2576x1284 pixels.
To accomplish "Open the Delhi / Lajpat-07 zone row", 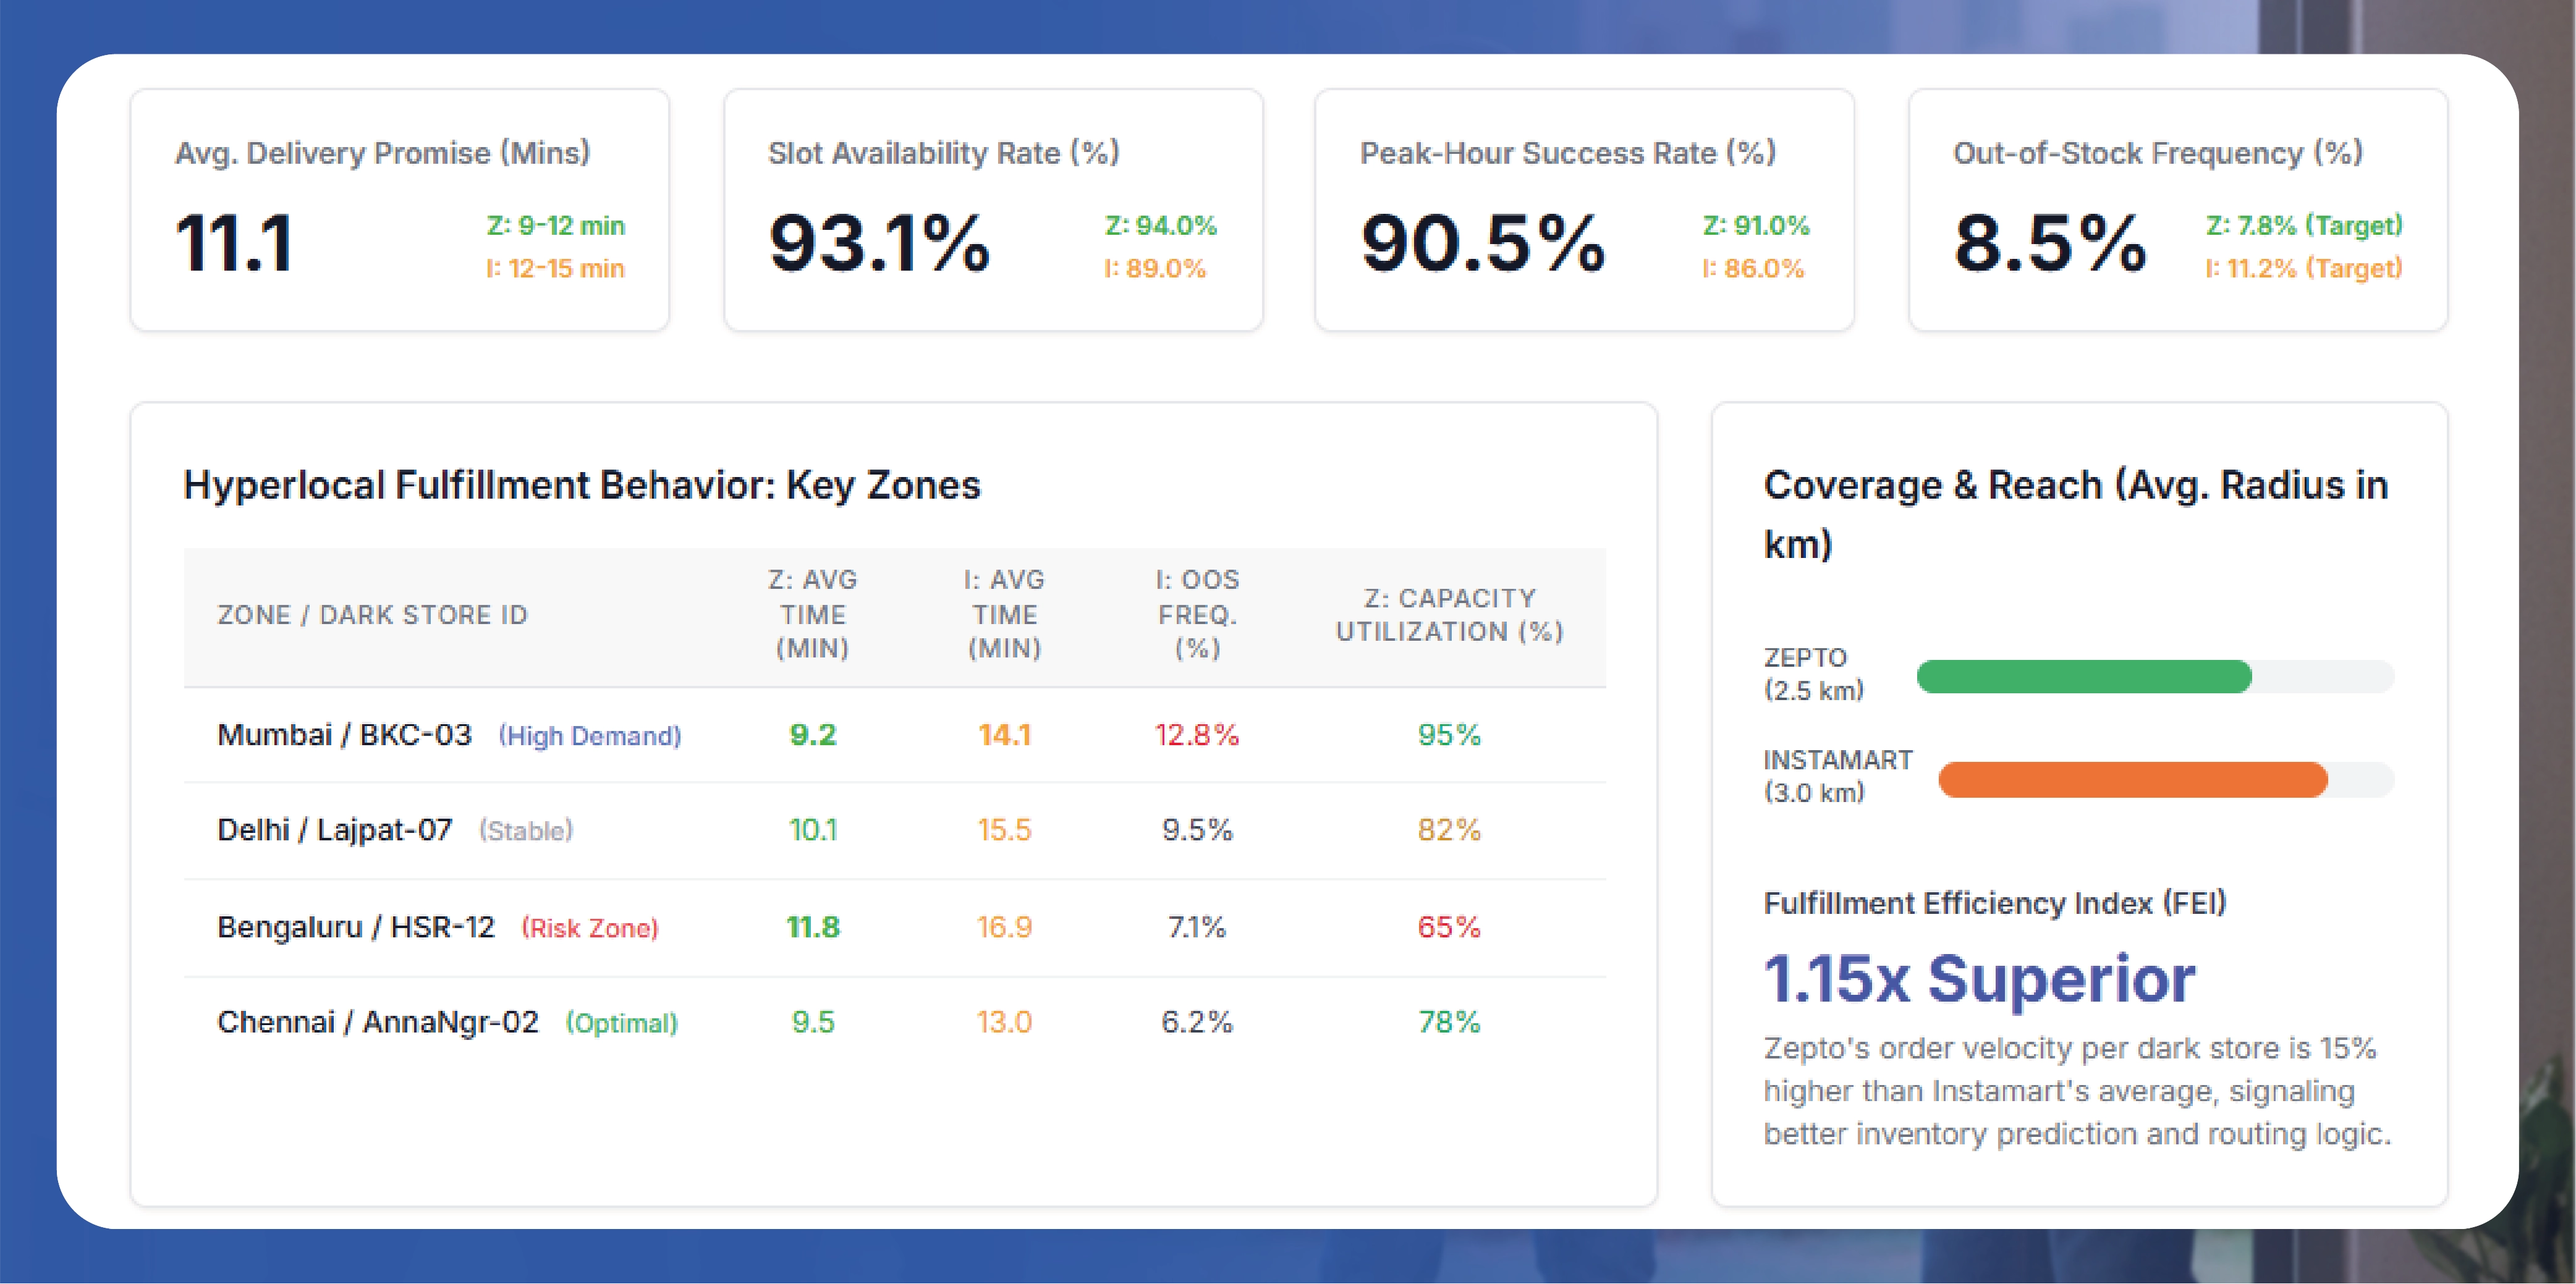I will [334, 830].
